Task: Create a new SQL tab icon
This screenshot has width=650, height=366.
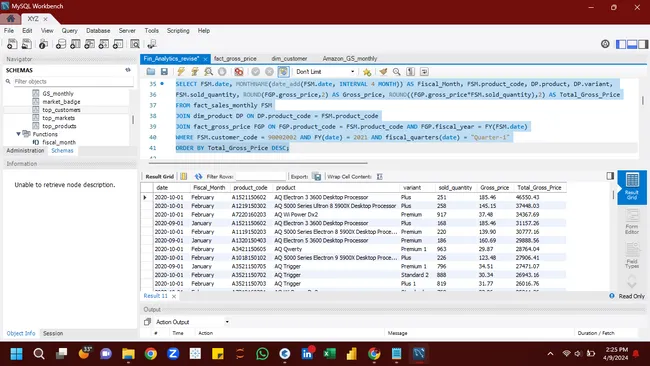Action: tap(12, 44)
